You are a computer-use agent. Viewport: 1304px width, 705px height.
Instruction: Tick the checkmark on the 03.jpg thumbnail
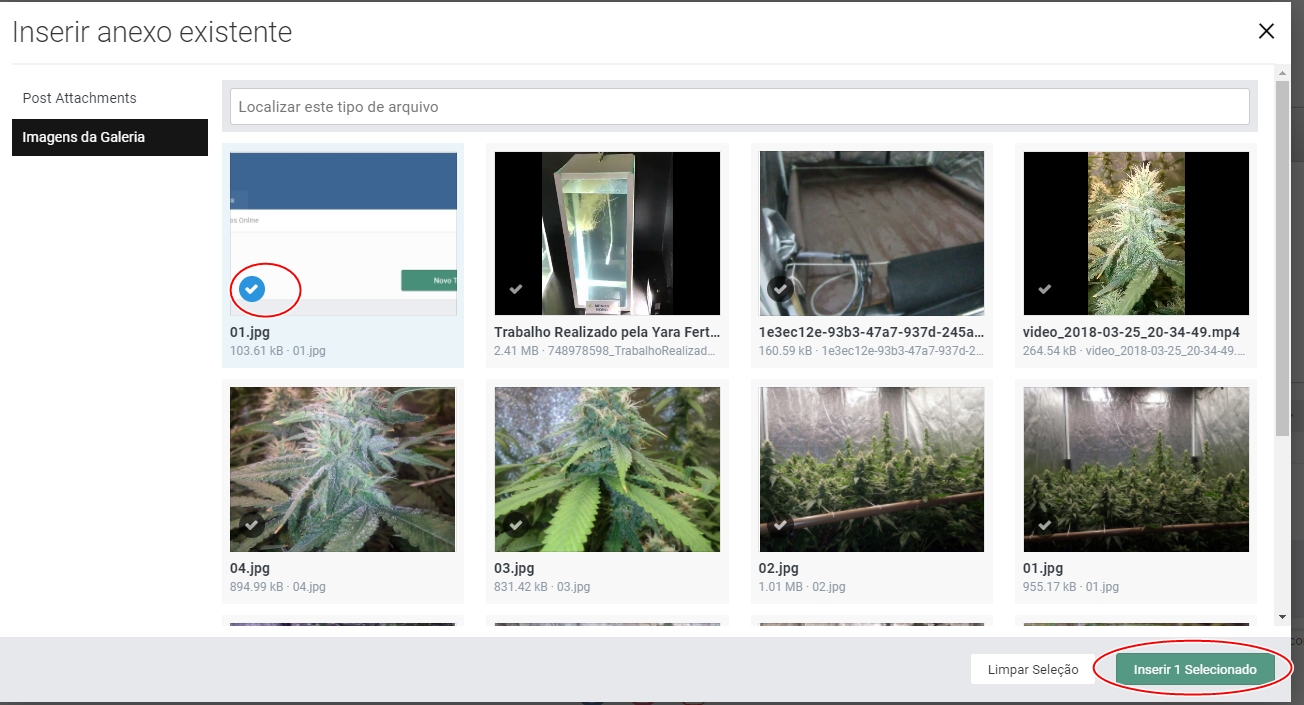[x=516, y=525]
